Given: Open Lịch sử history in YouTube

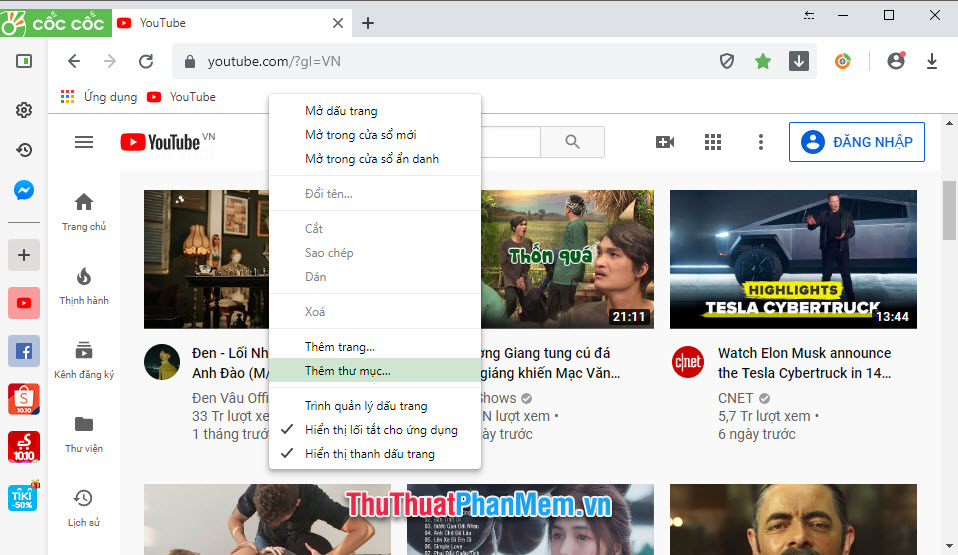Looking at the screenshot, I should pyautogui.click(x=84, y=509).
